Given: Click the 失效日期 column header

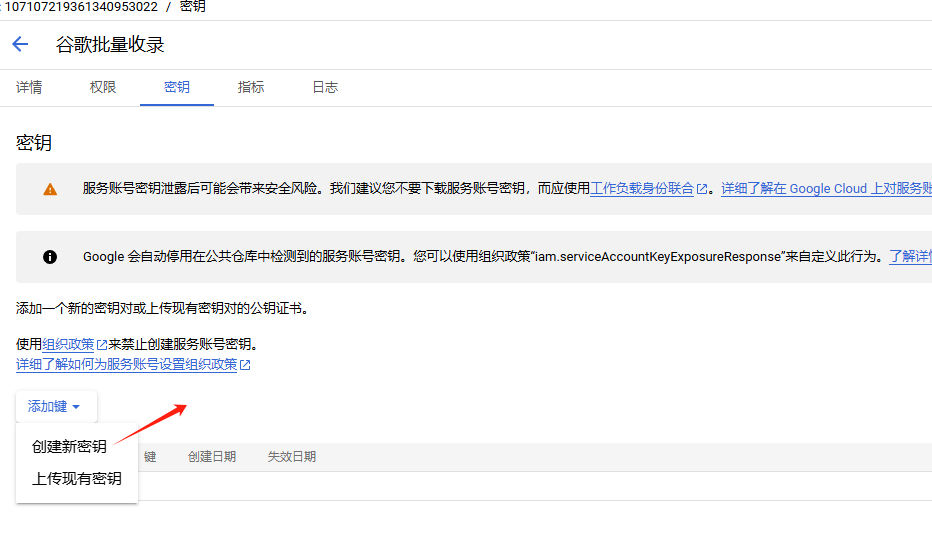Looking at the screenshot, I should [x=291, y=456].
